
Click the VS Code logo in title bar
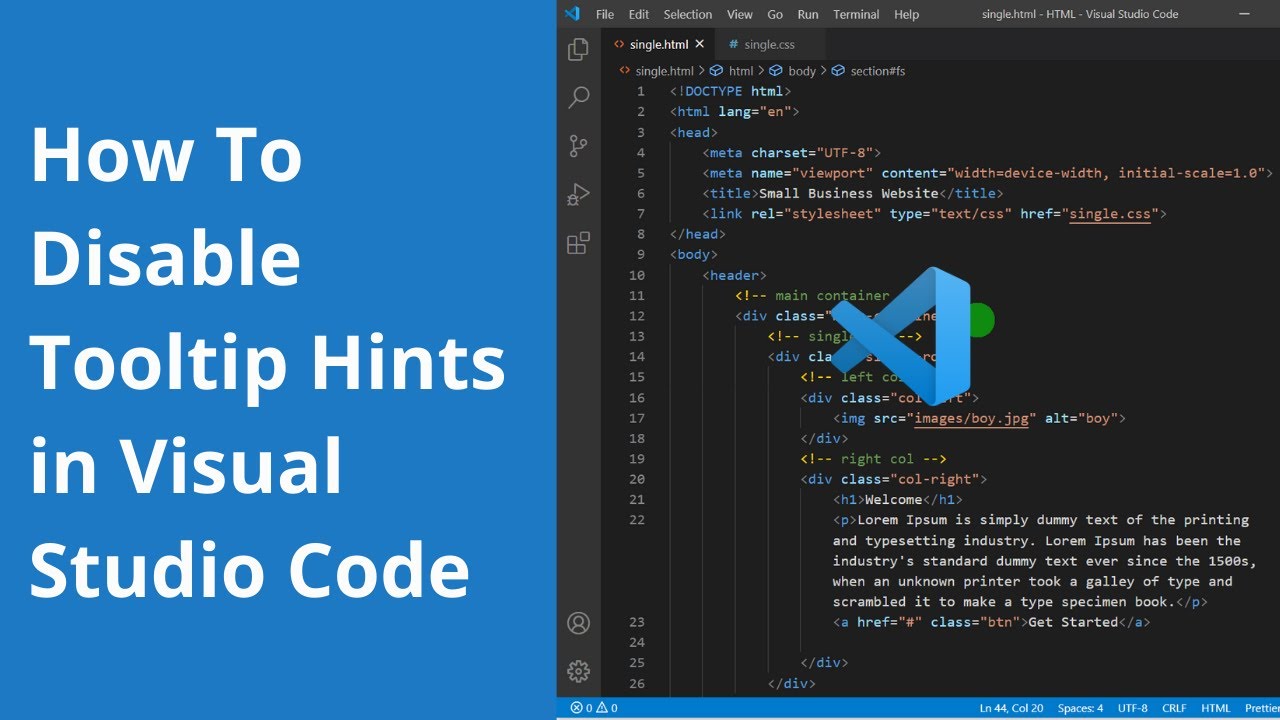click(572, 14)
